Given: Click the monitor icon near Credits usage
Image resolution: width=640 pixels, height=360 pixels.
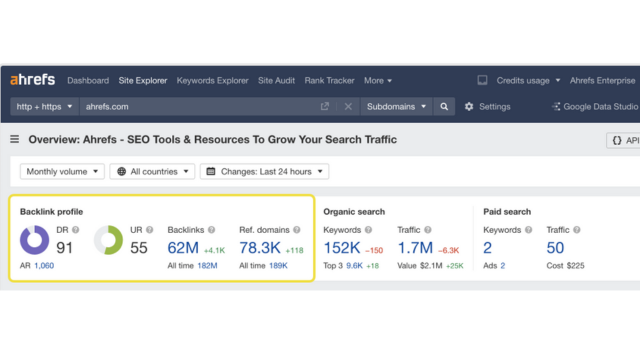Looking at the screenshot, I should pos(482,80).
